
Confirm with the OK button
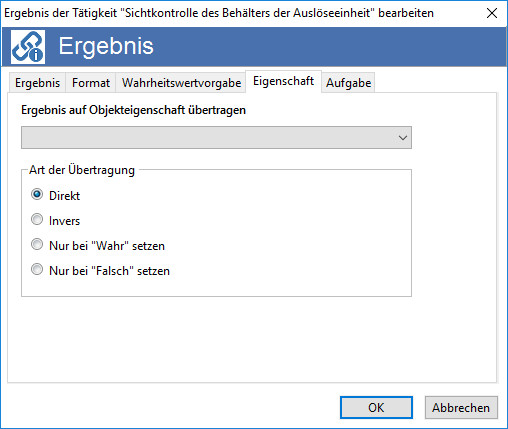coord(376,407)
